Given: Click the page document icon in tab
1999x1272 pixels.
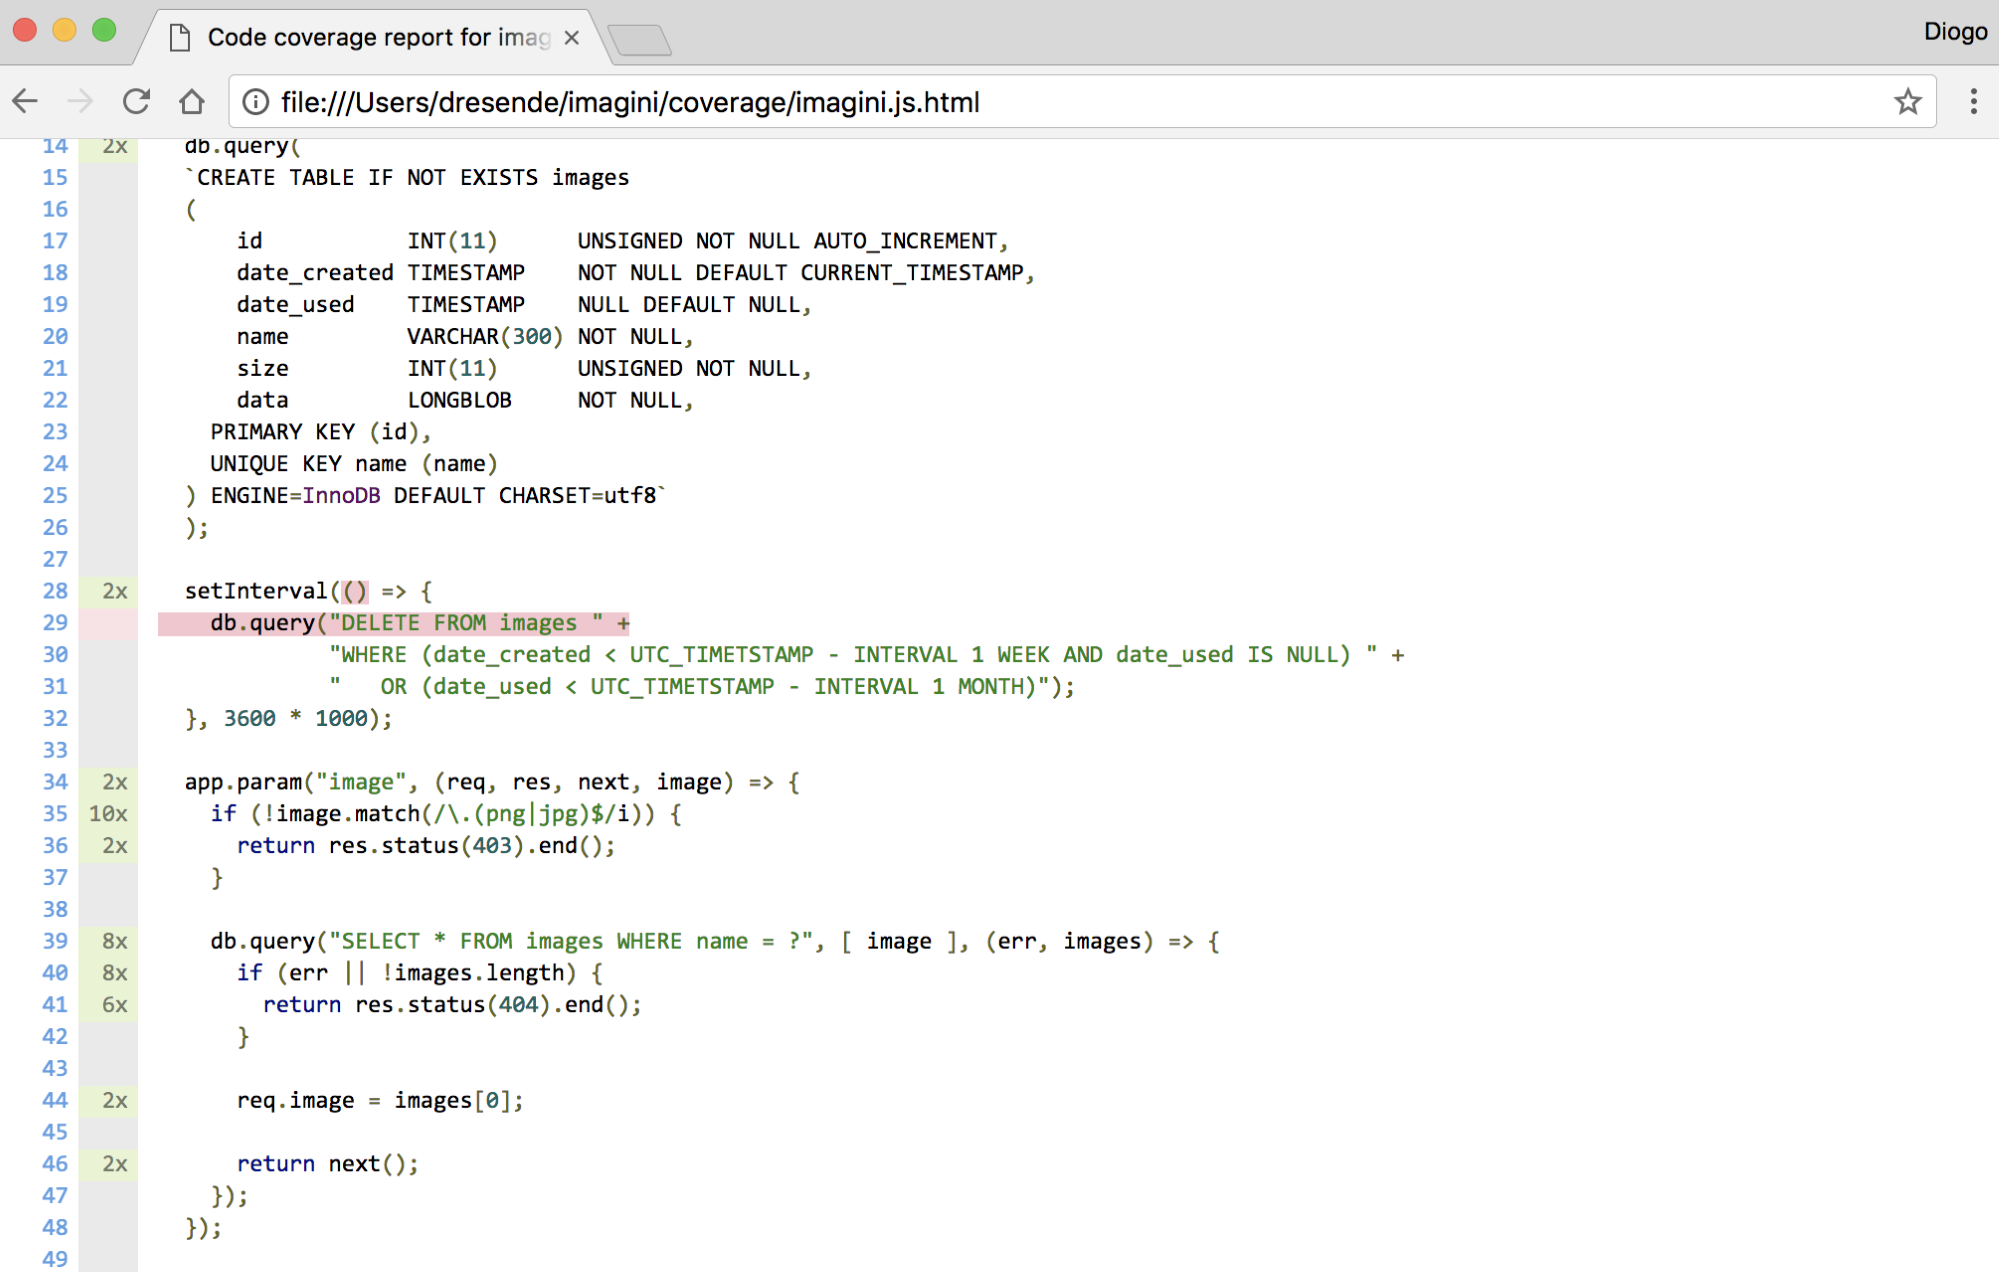Looking at the screenshot, I should 180,38.
